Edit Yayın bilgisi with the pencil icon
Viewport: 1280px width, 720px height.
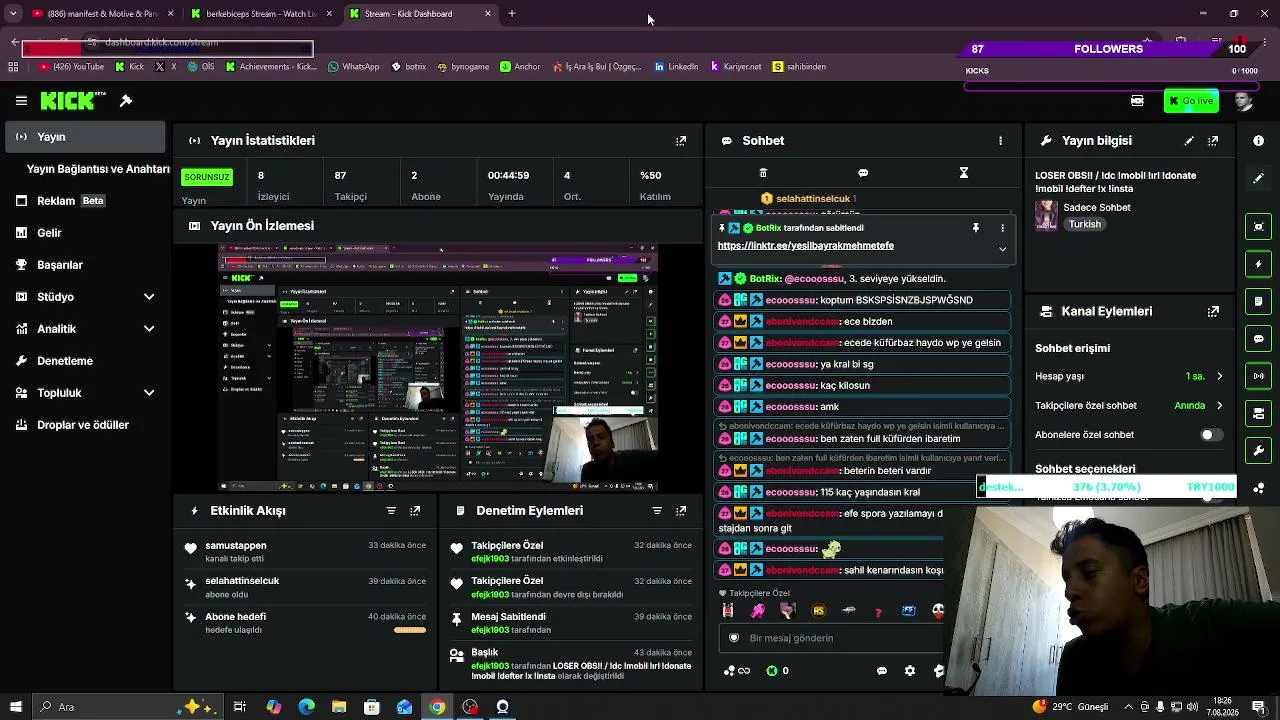pyautogui.click(x=1189, y=141)
